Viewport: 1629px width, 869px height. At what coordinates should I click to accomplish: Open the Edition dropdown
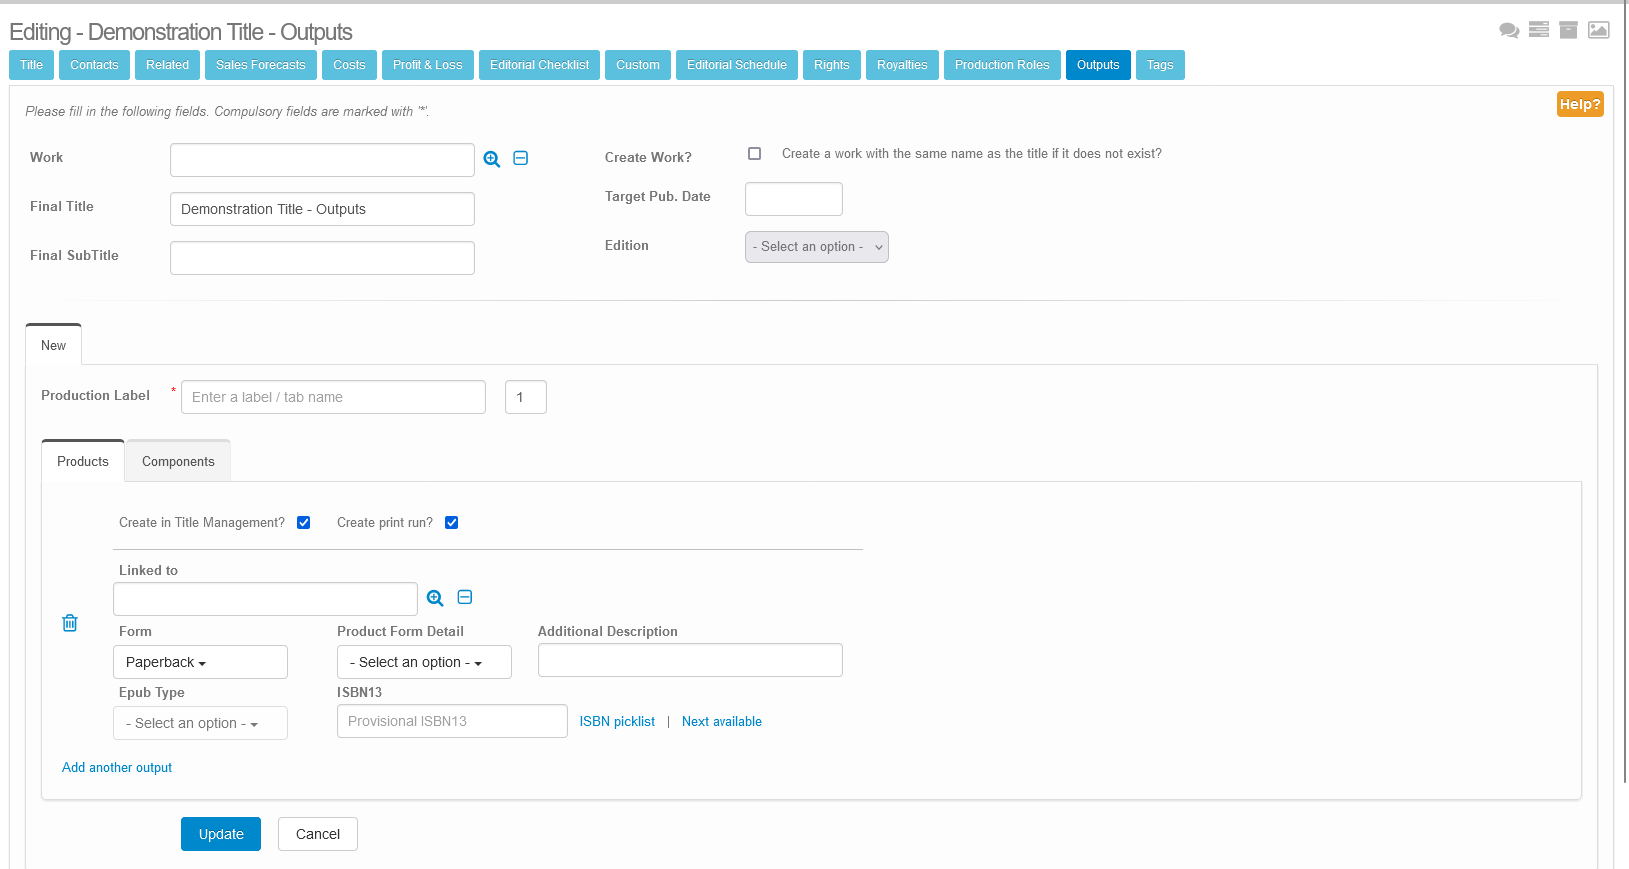pyautogui.click(x=816, y=247)
